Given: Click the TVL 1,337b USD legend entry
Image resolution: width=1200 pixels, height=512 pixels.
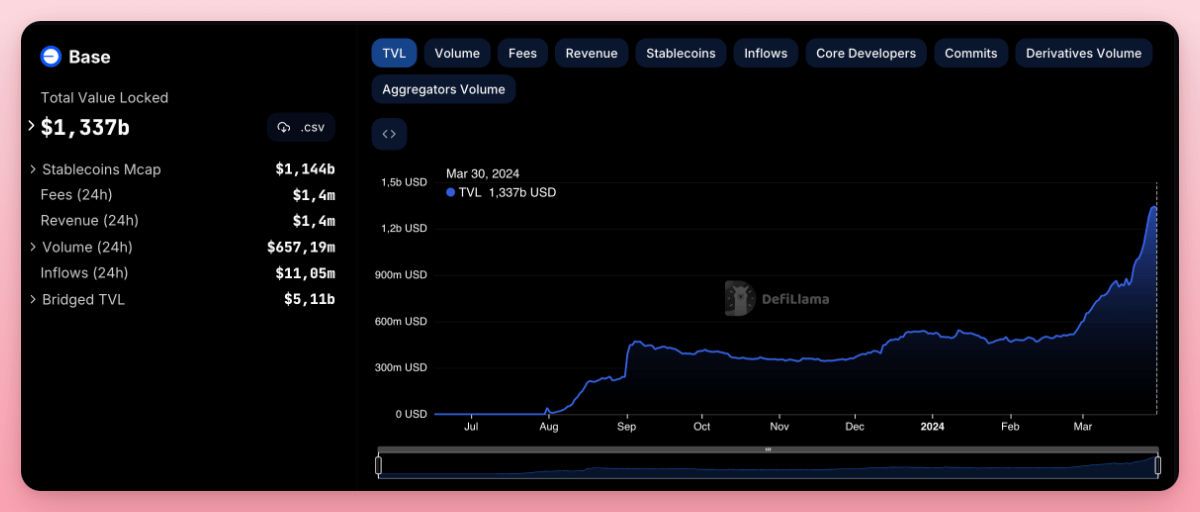Looking at the screenshot, I should click(x=501, y=192).
